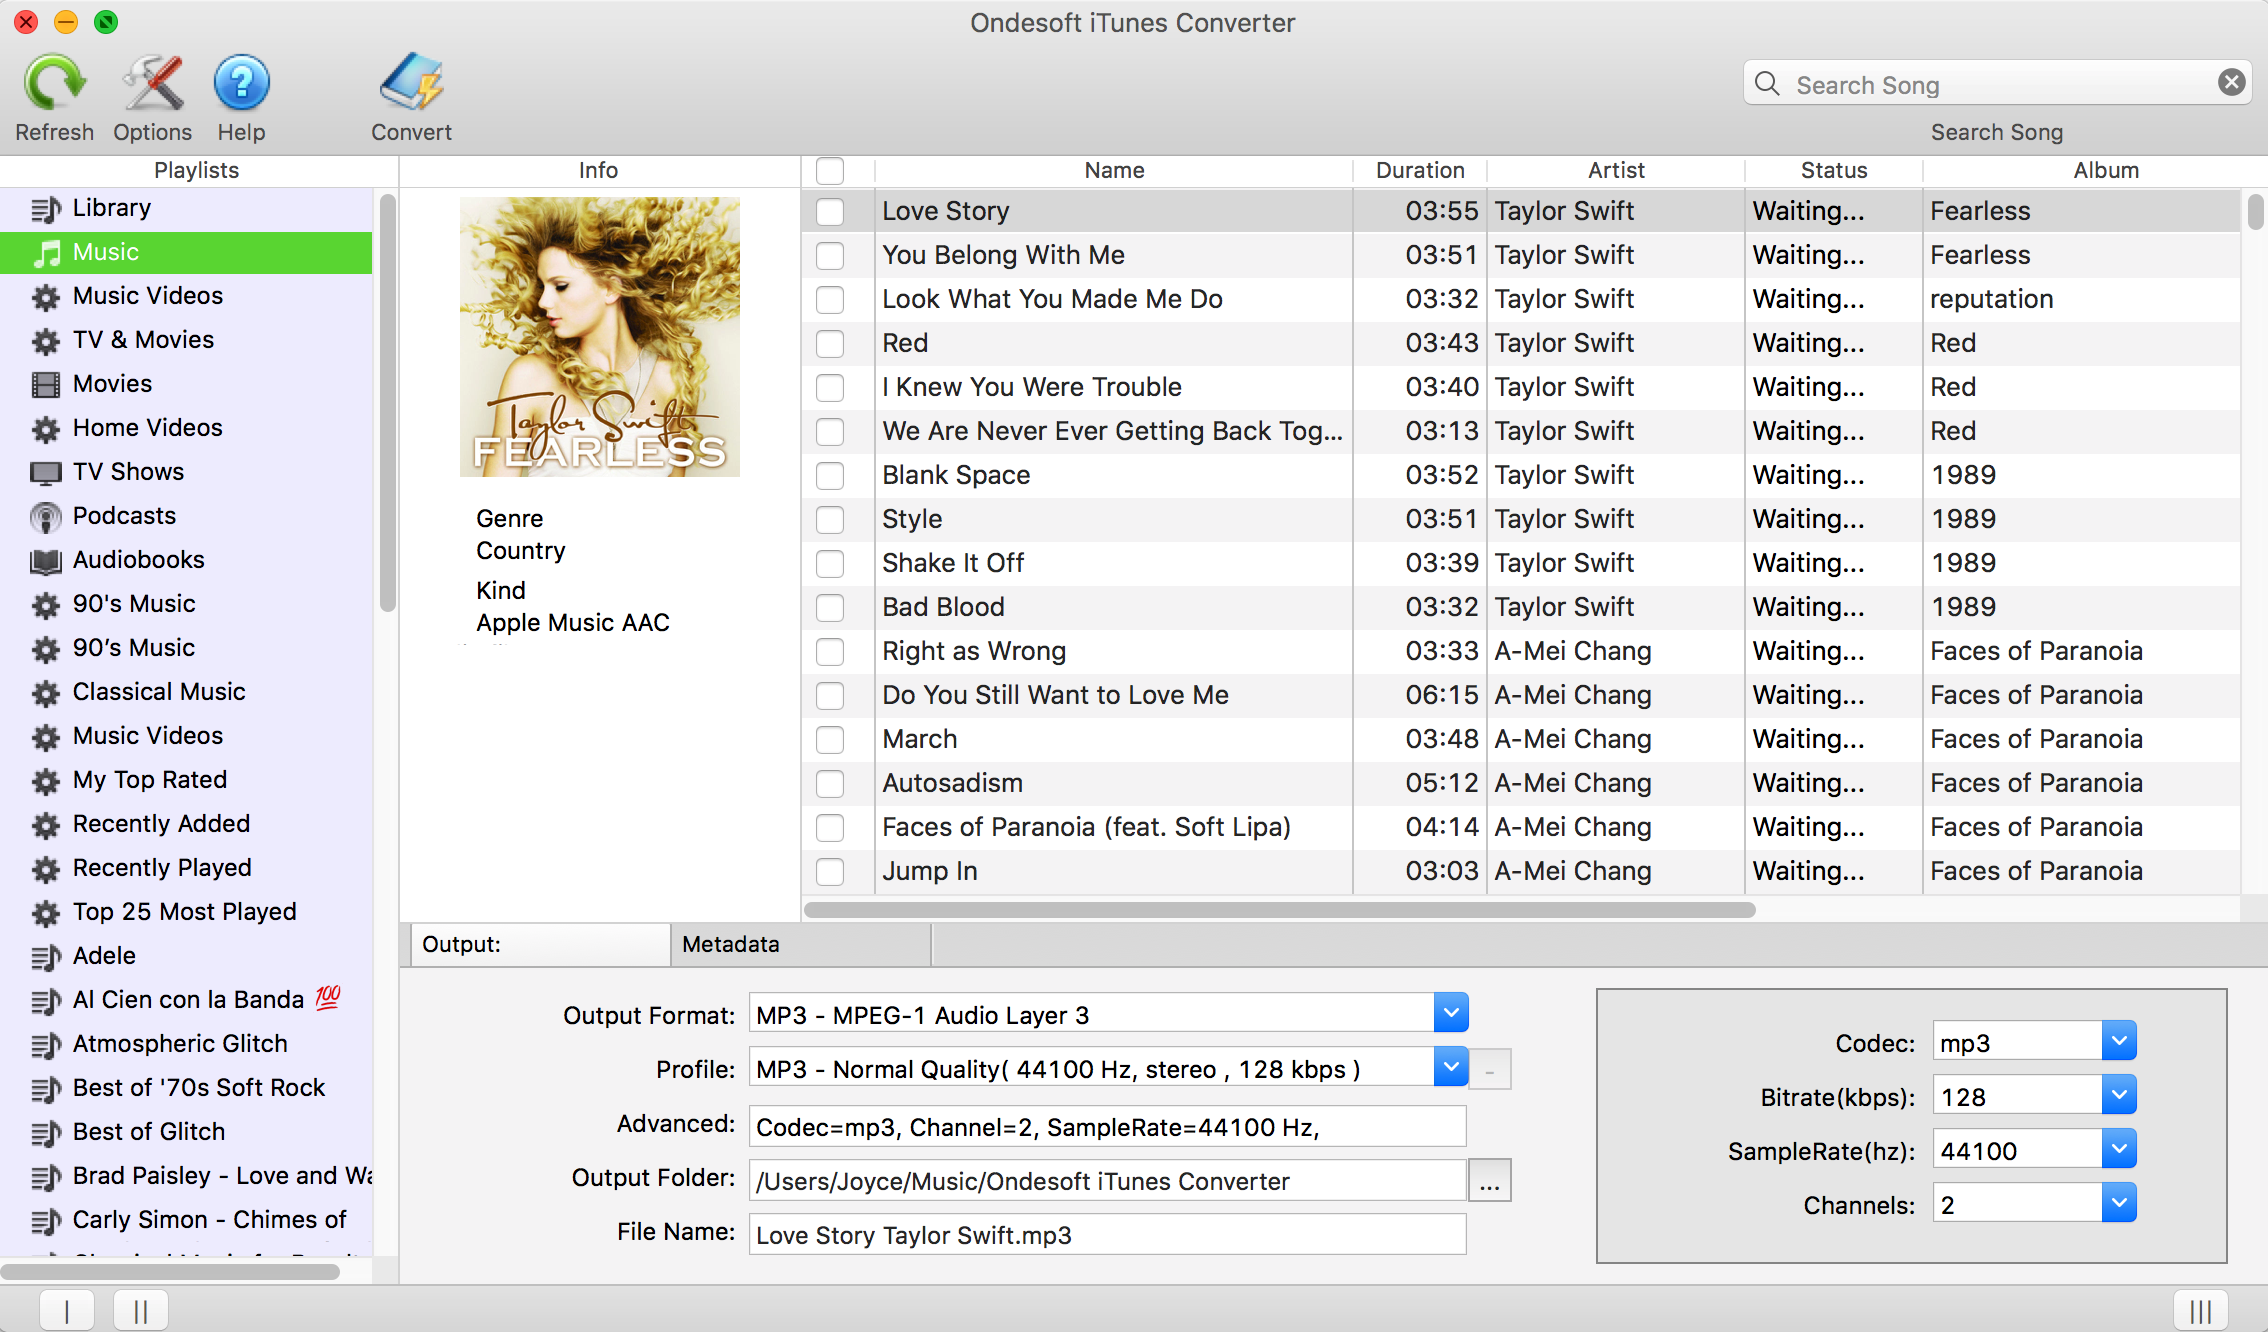Click the browse folder button for output

pyautogui.click(x=1488, y=1181)
